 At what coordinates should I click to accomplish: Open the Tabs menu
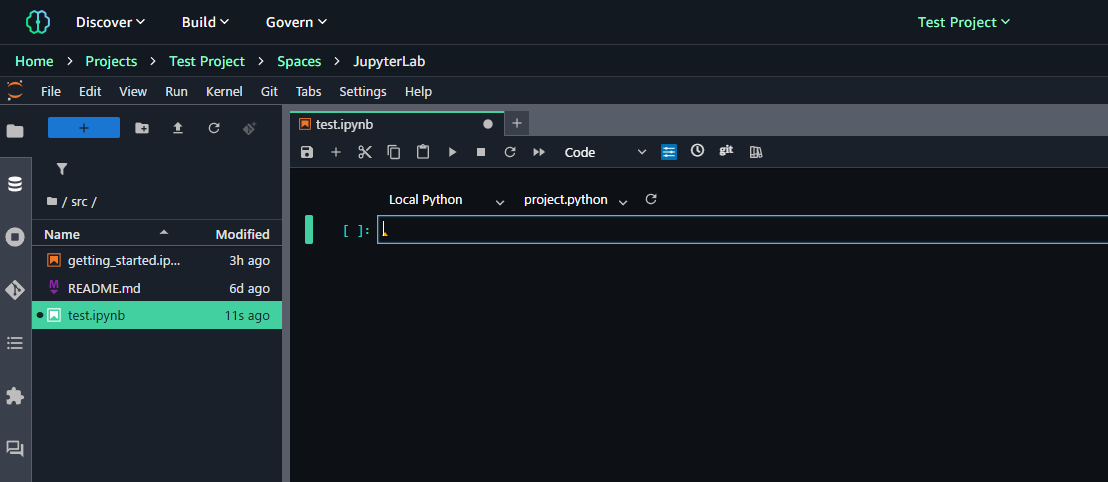click(x=308, y=92)
